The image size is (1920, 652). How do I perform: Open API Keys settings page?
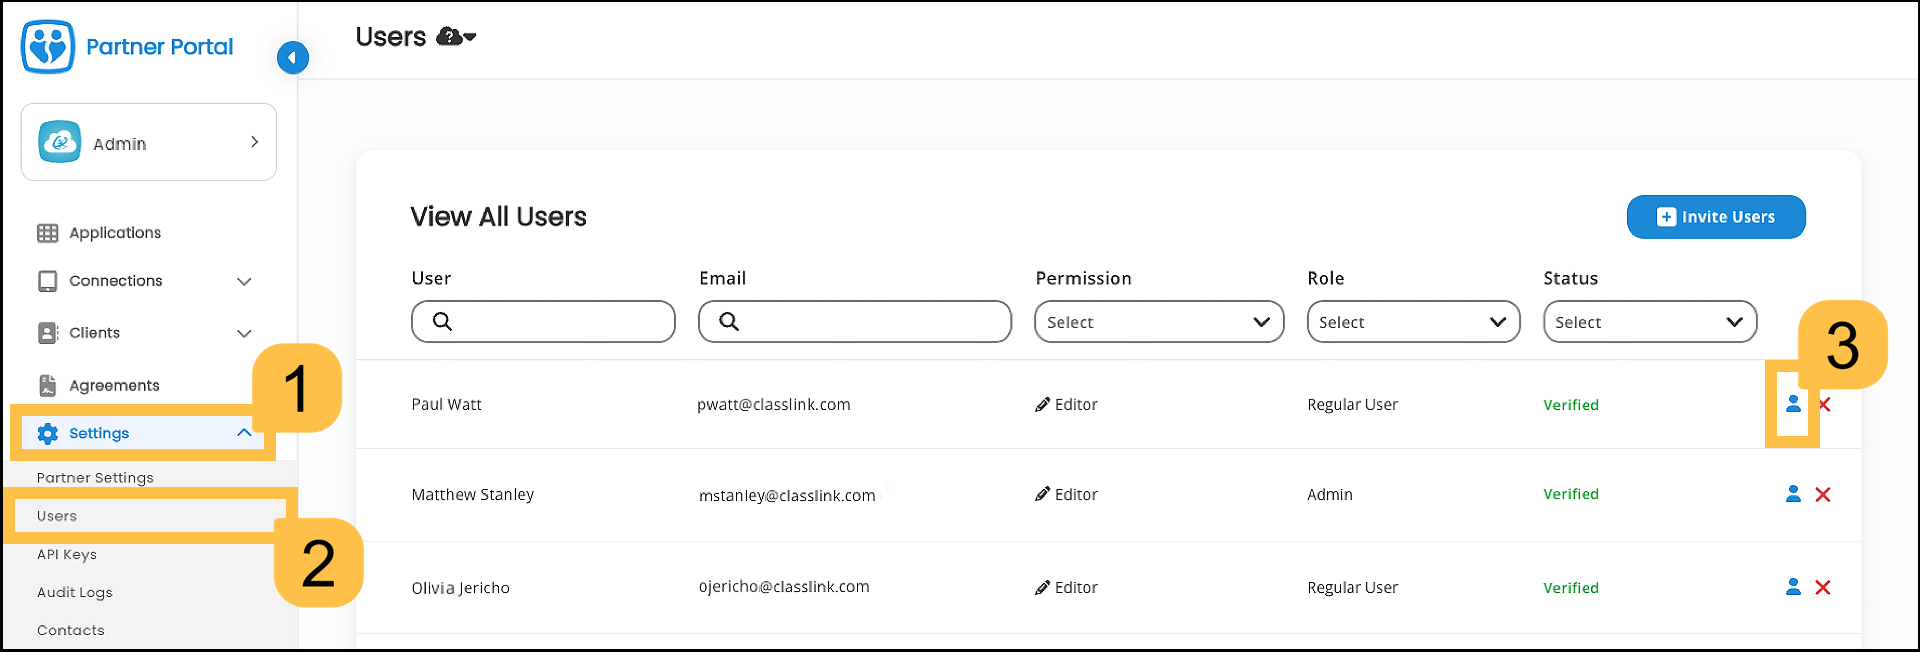click(67, 554)
